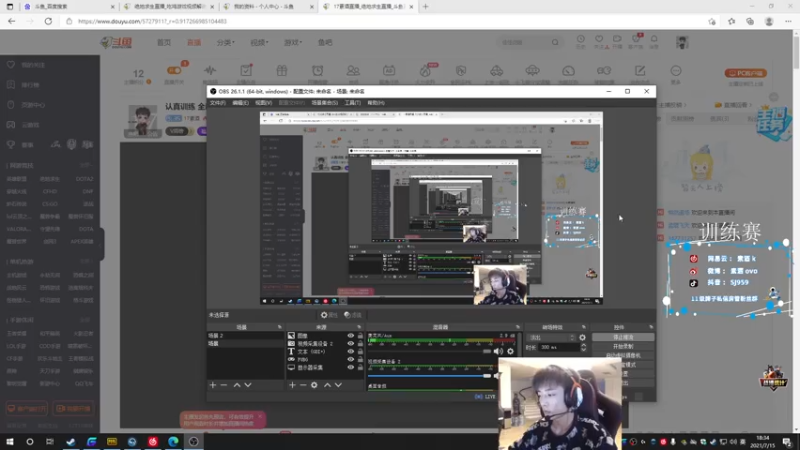Viewport: 800px width, 450px height.
Task: Click the Windows Start button
Action: click(10, 442)
